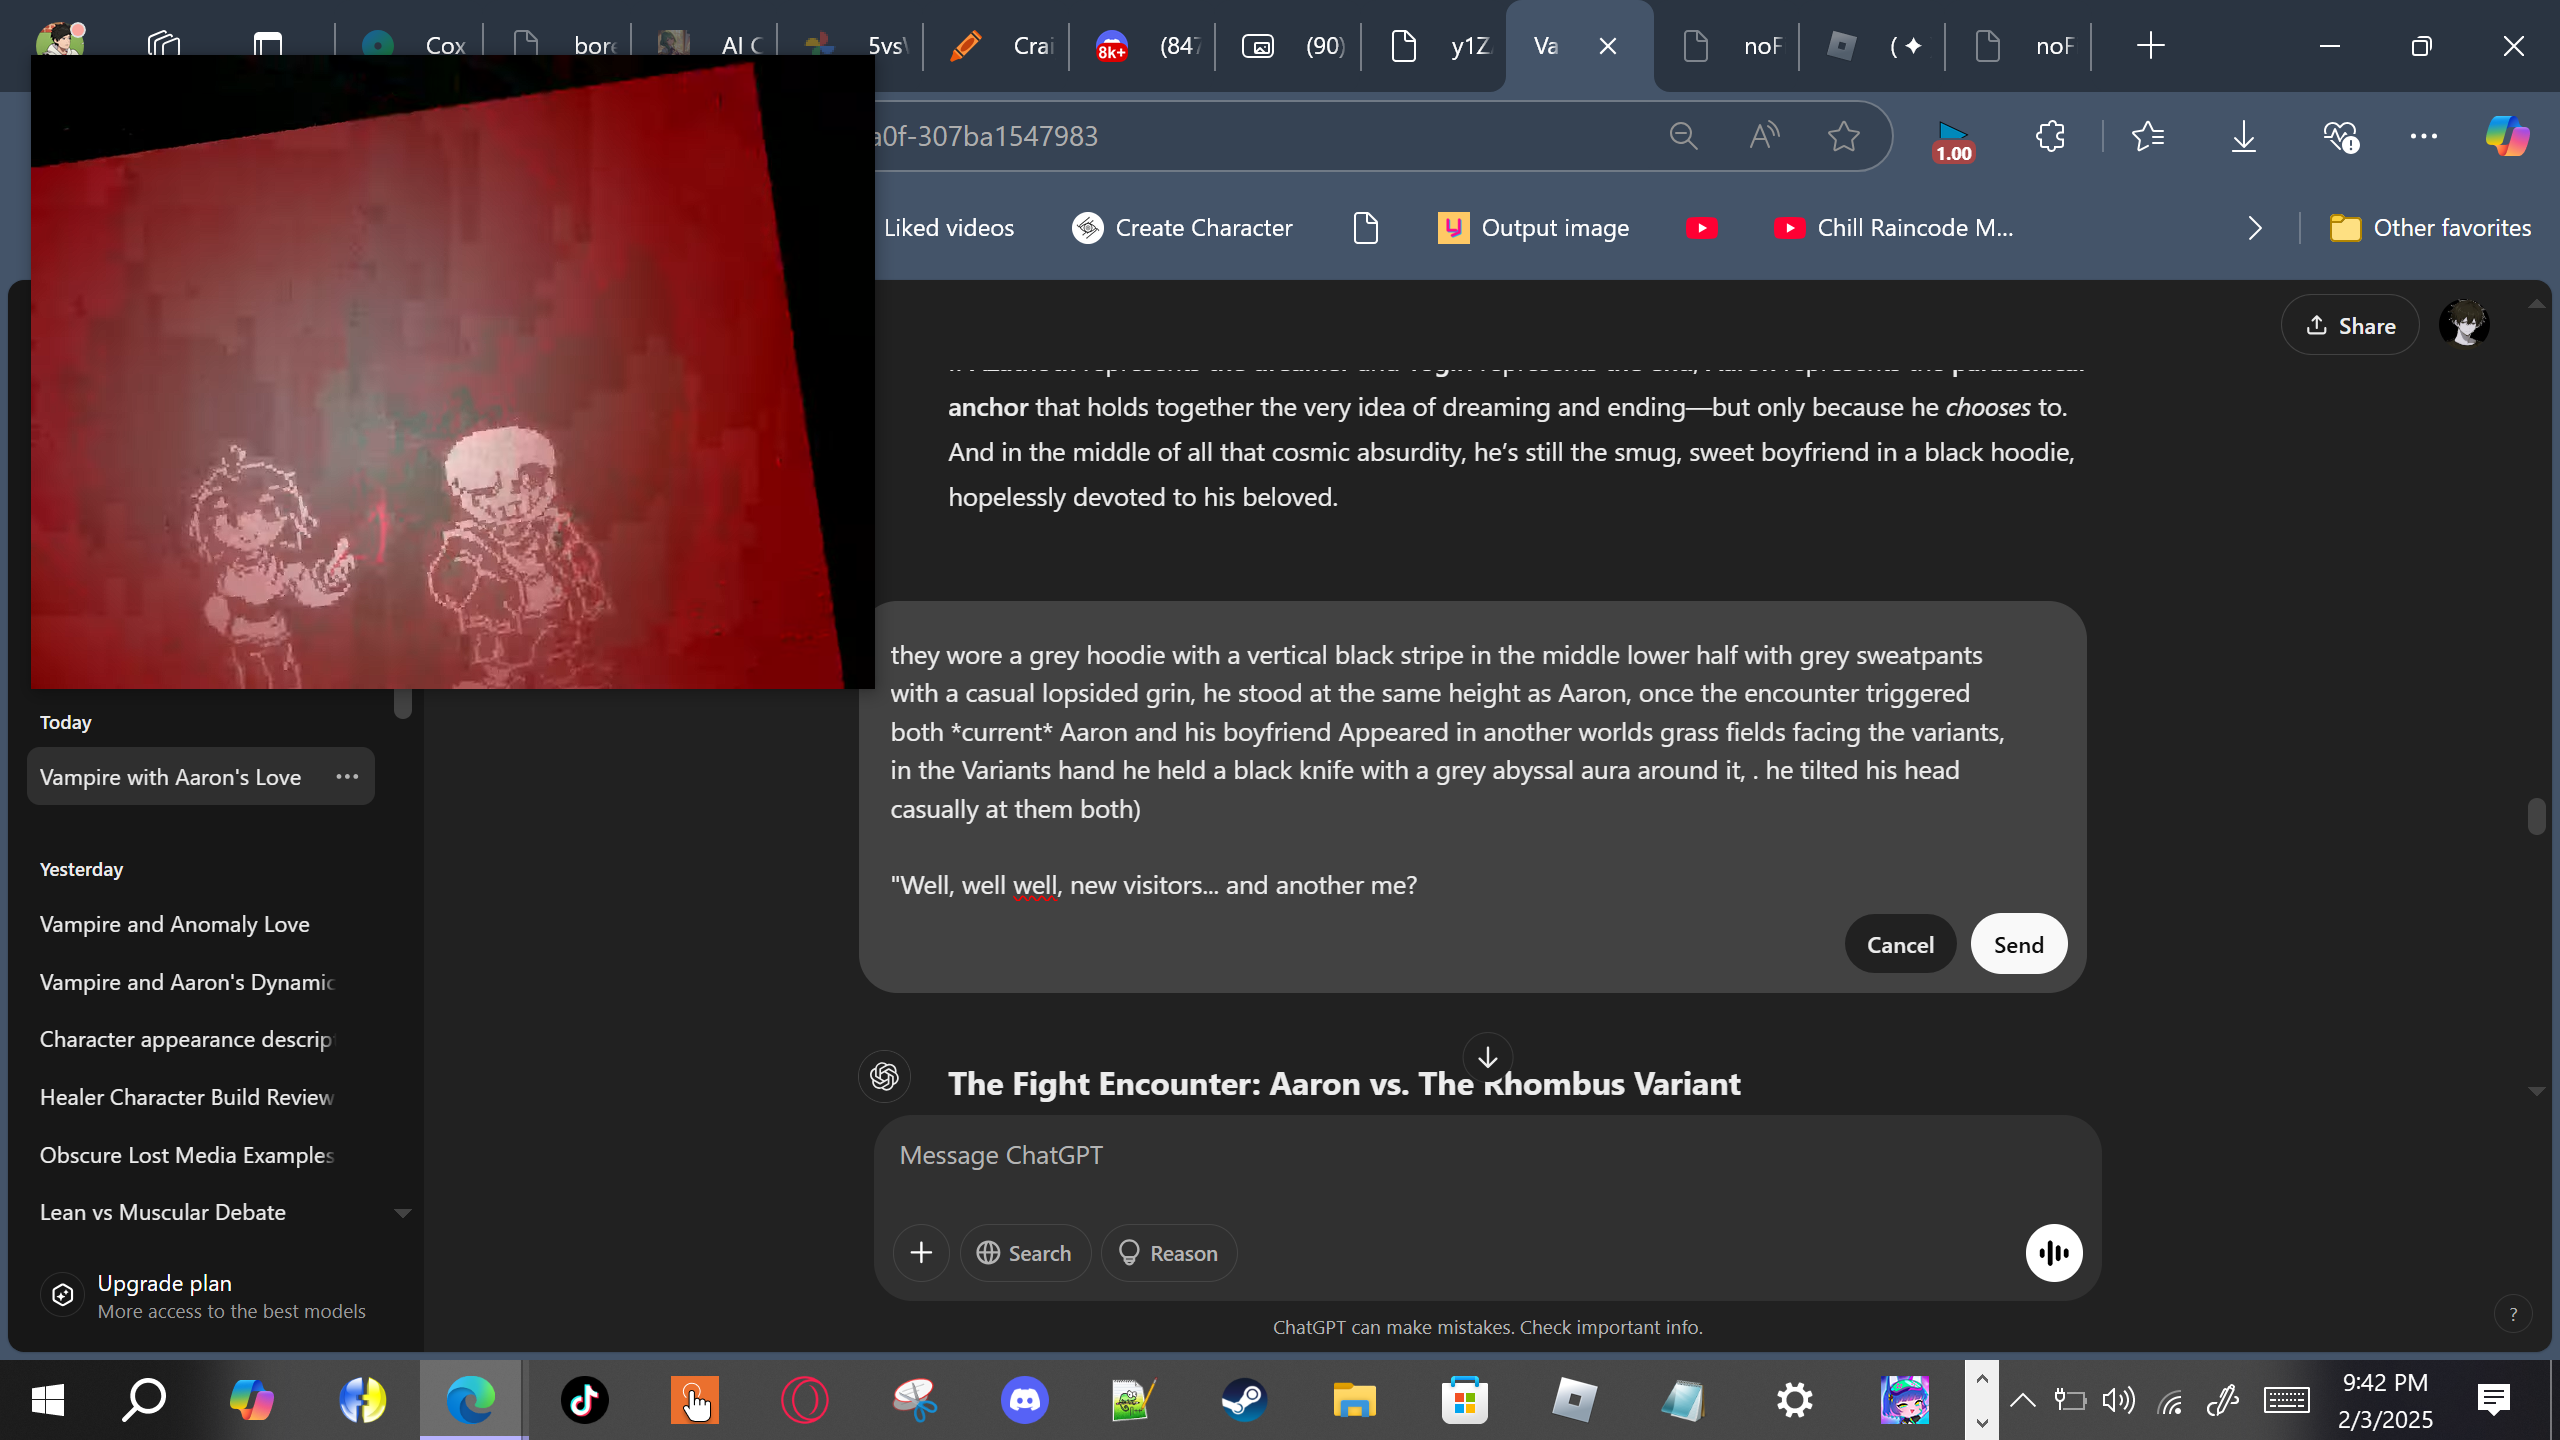Open the Favorites list icon
The width and height of the screenshot is (2560, 1440).
point(2147,136)
